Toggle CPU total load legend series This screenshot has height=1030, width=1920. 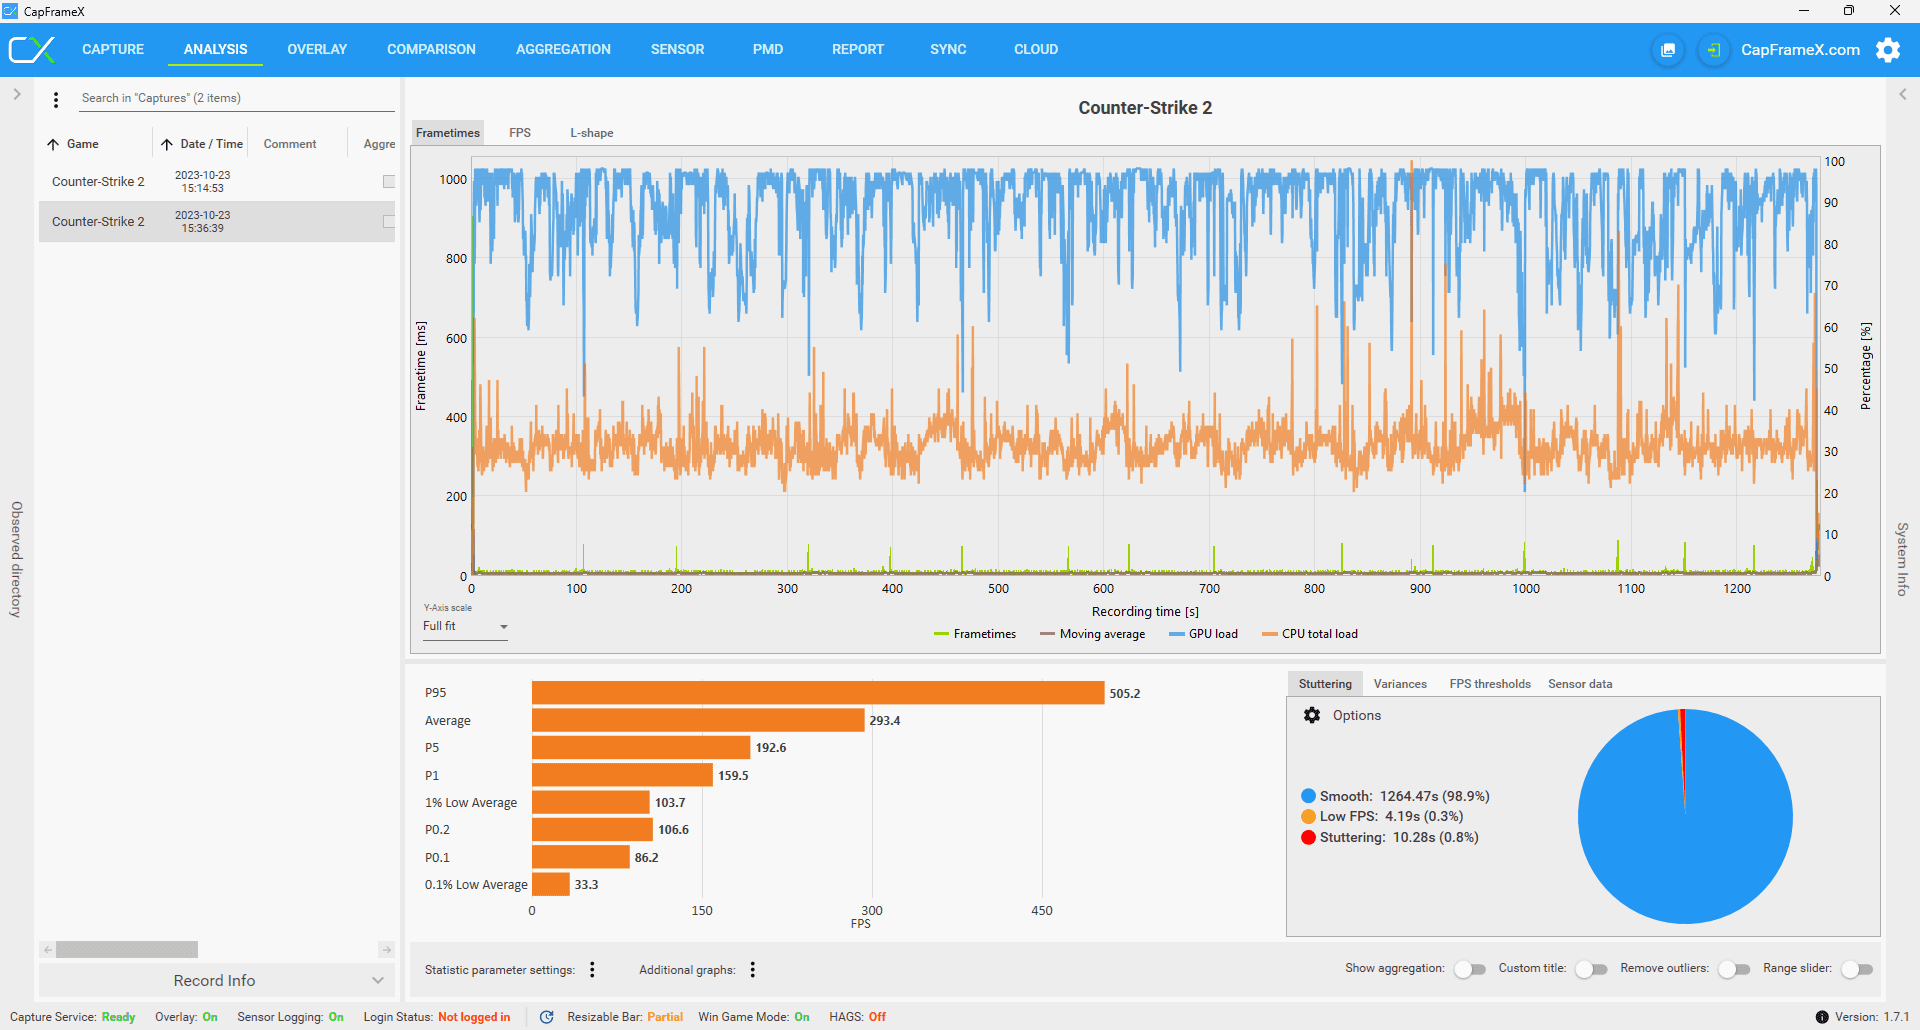pyautogui.click(x=1310, y=634)
